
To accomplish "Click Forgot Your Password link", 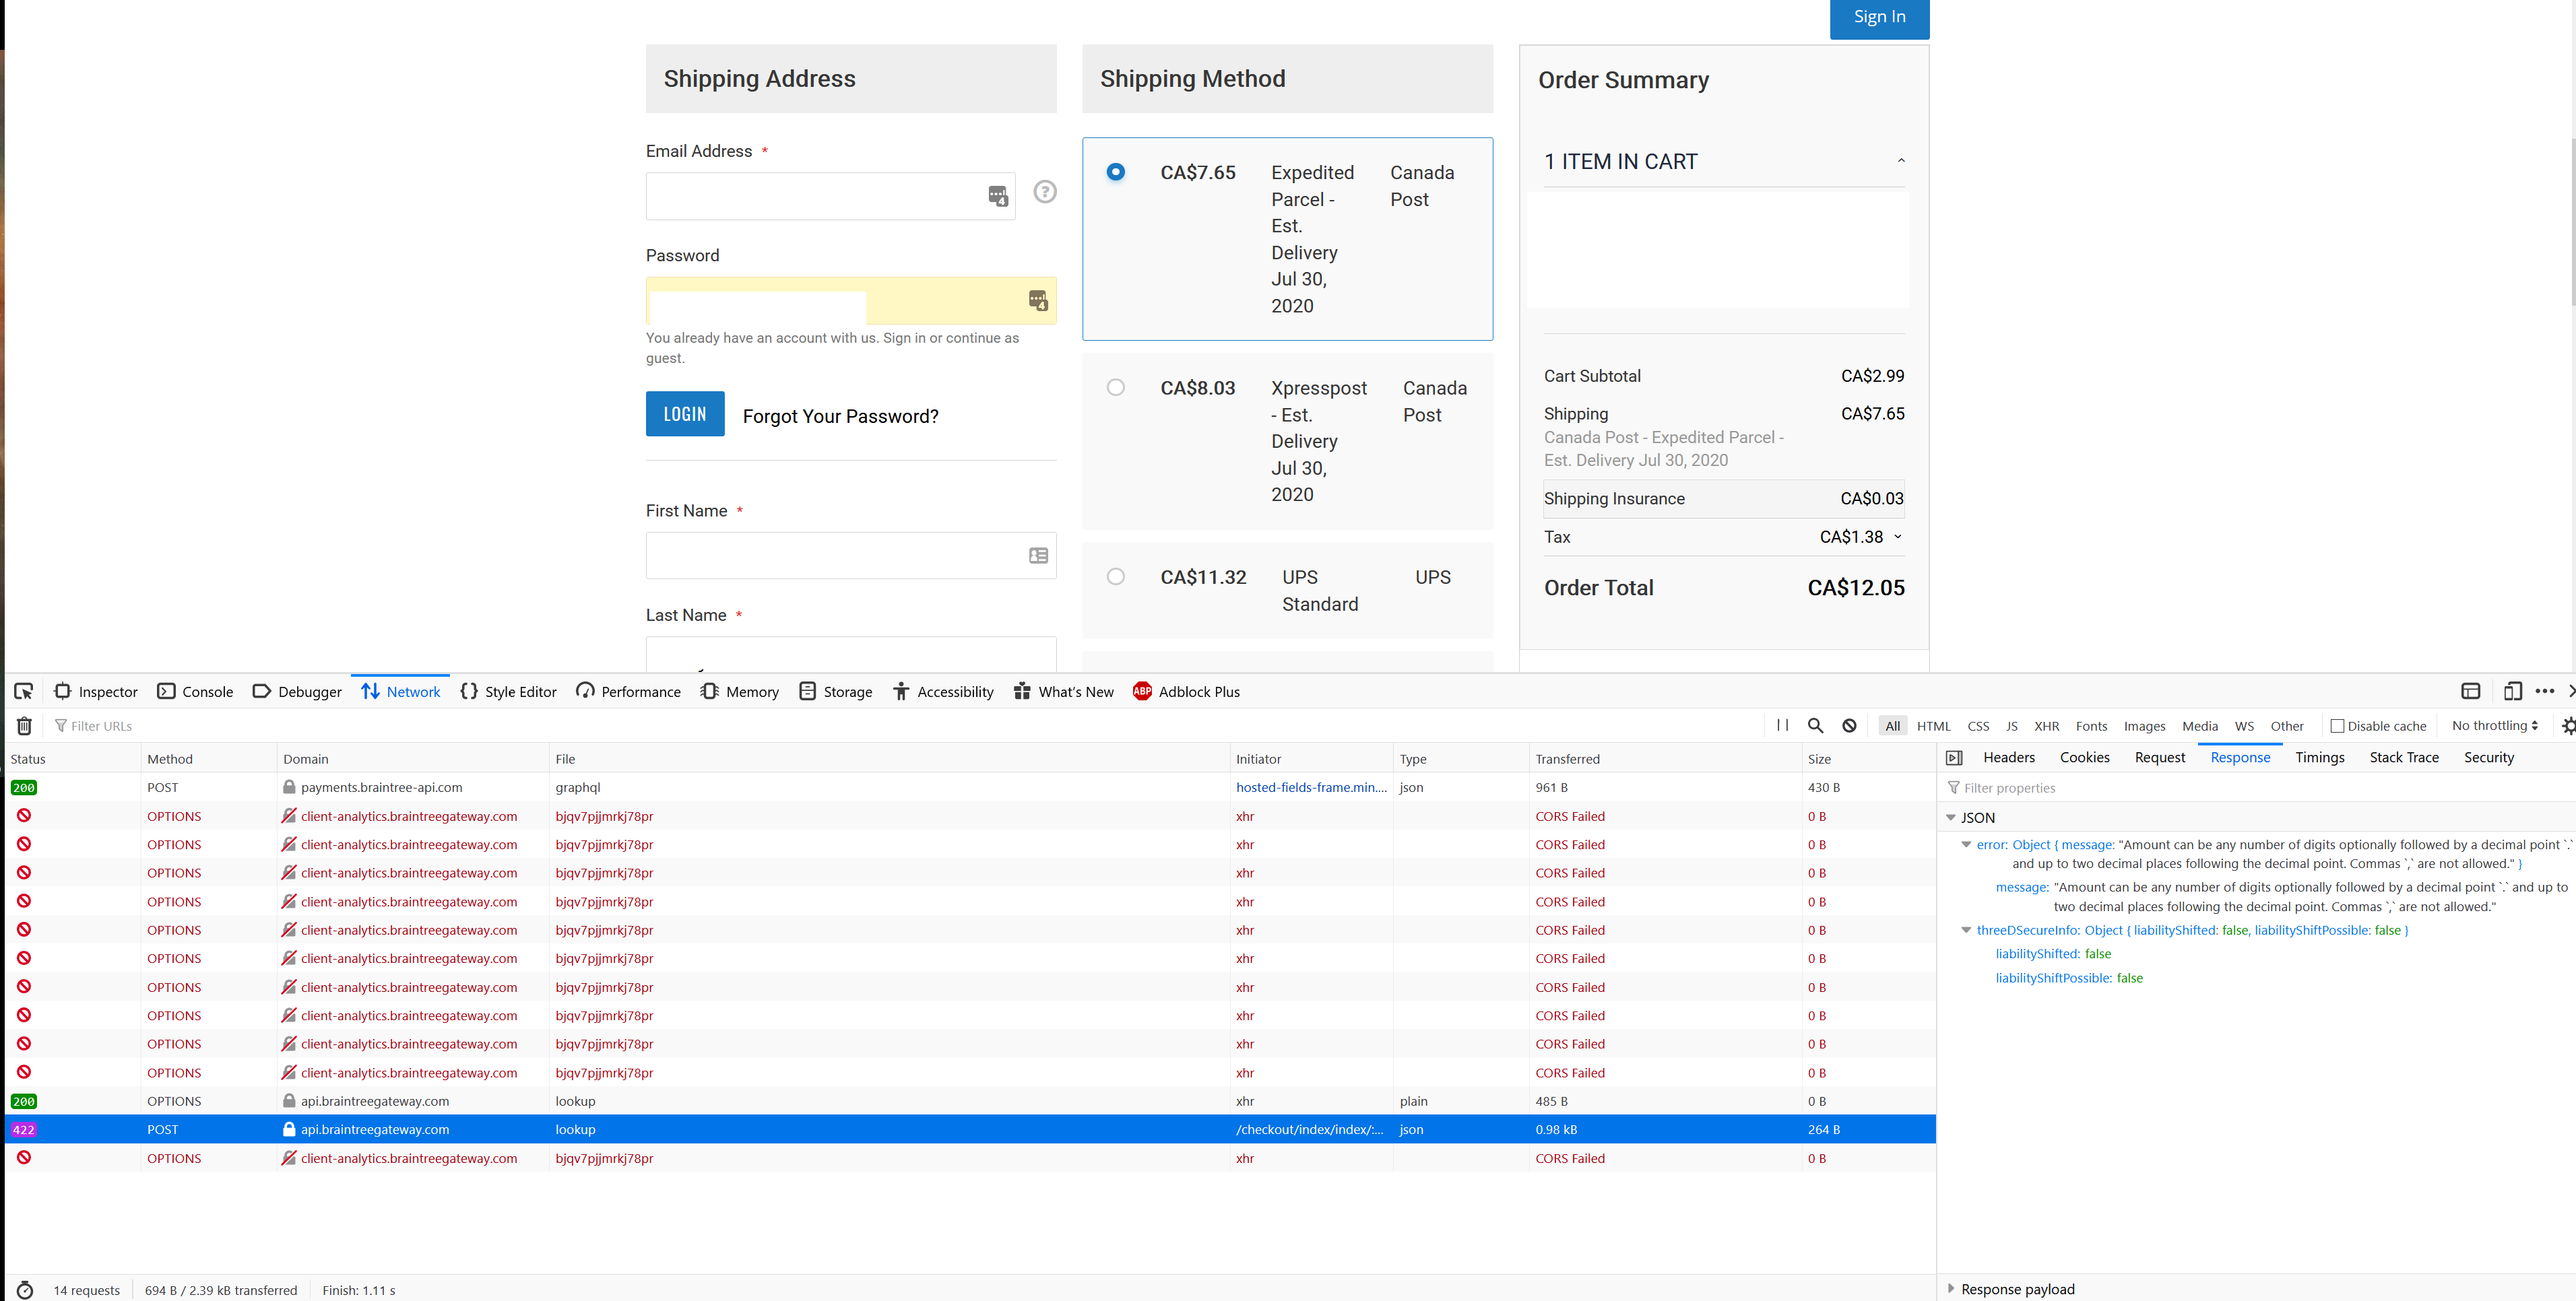I will tap(840, 416).
